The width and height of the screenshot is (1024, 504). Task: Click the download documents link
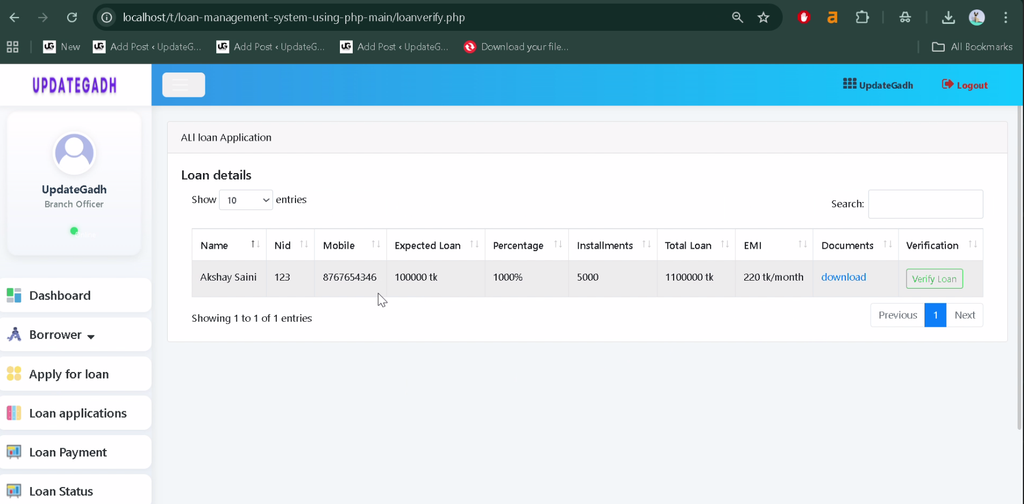(x=843, y=277)
